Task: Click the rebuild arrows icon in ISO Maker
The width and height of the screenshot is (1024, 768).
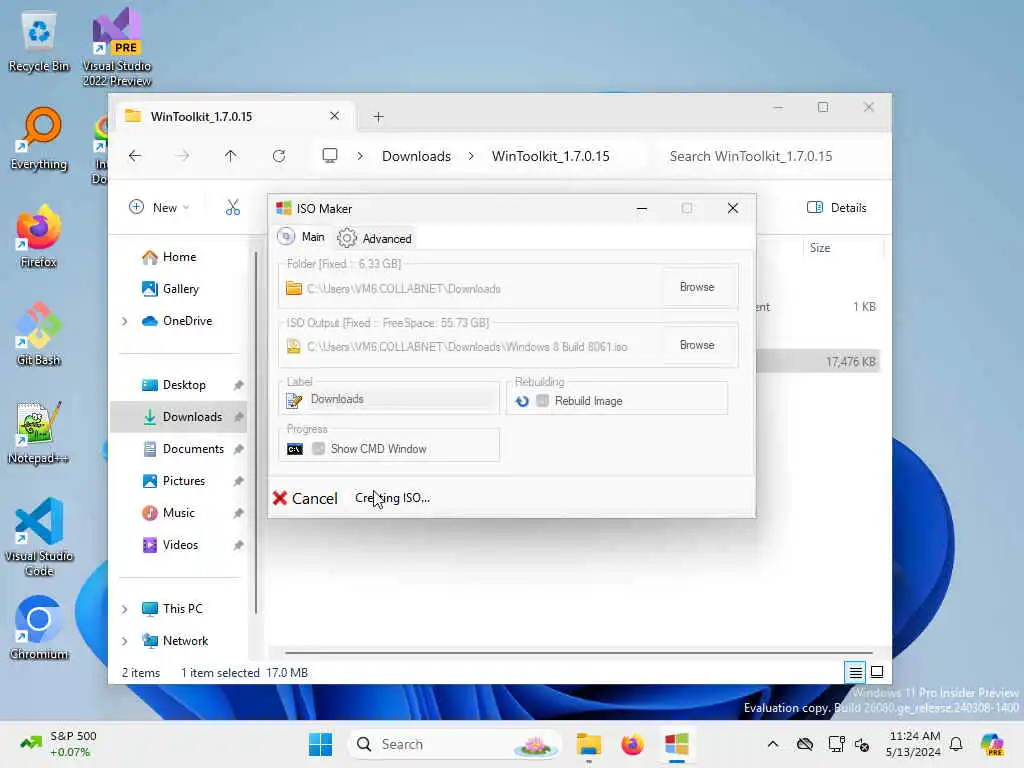Action: coord(522,401)
